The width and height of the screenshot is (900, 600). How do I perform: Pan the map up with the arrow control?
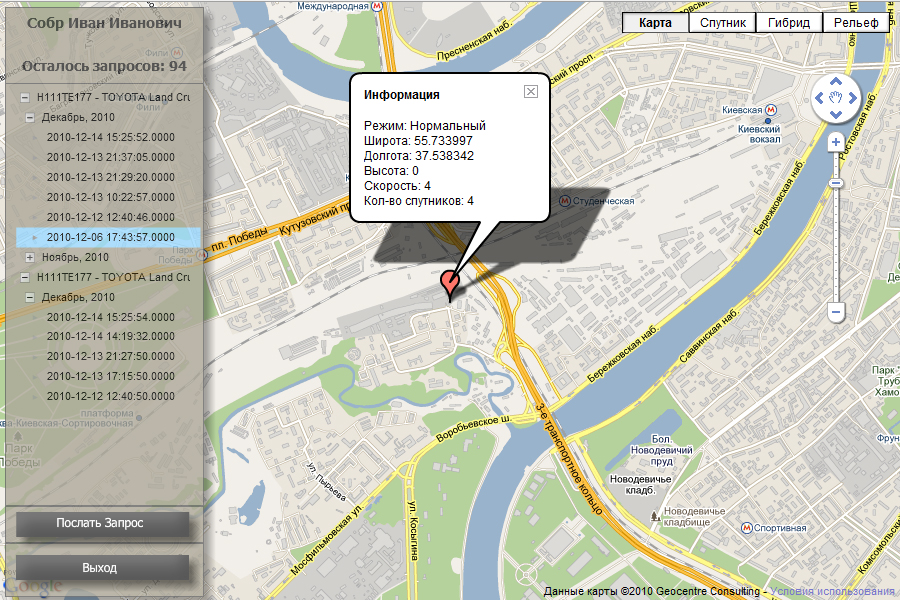pyautogui.click(x=836, y=82)
